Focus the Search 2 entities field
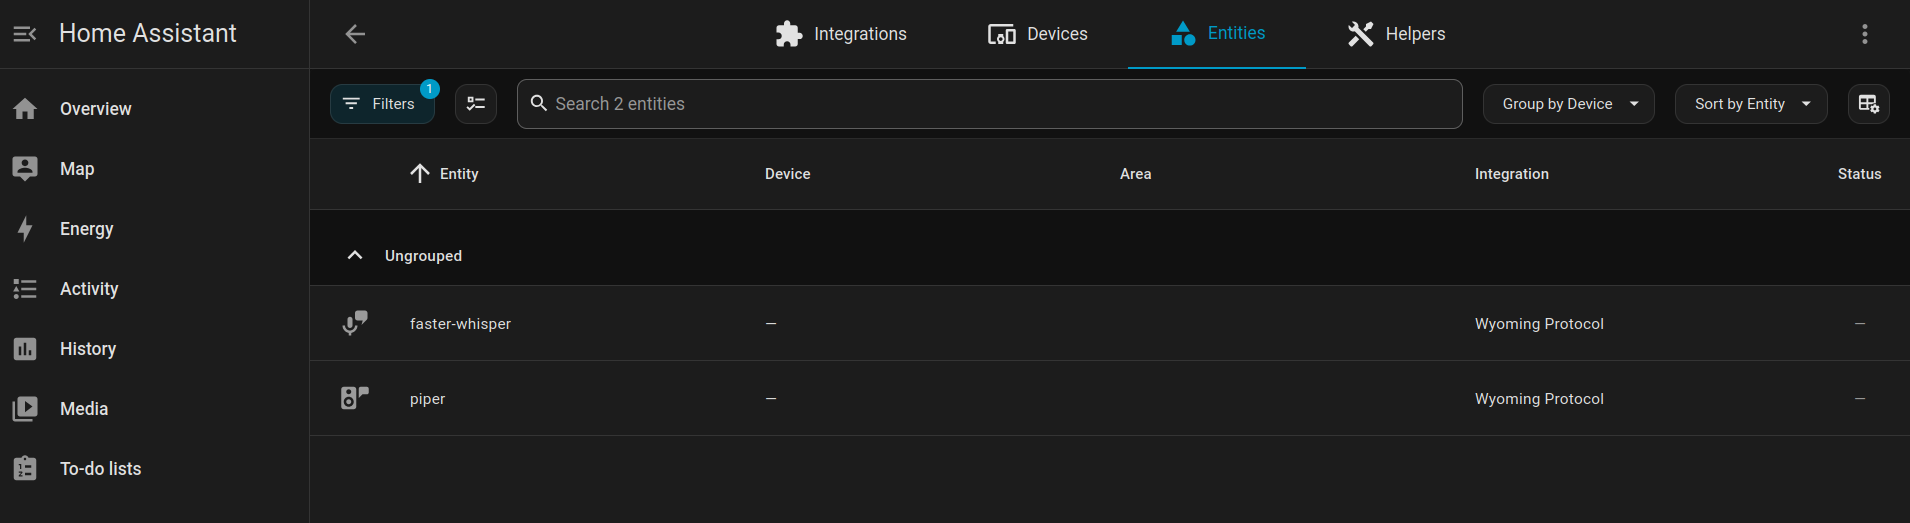Viewport: 1910px width, 523px height. tap(990, 104)
